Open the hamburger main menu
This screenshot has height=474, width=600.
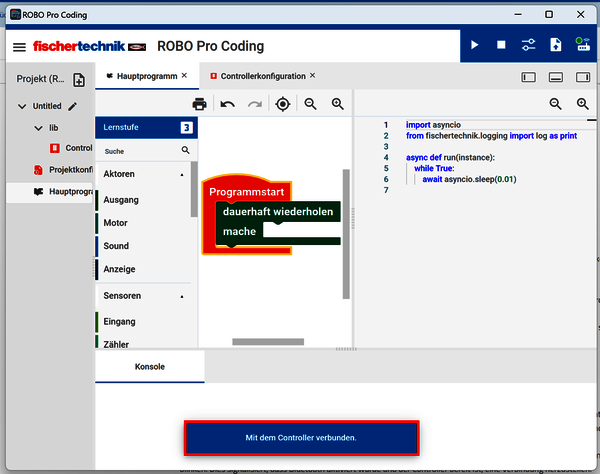(19, 47)
